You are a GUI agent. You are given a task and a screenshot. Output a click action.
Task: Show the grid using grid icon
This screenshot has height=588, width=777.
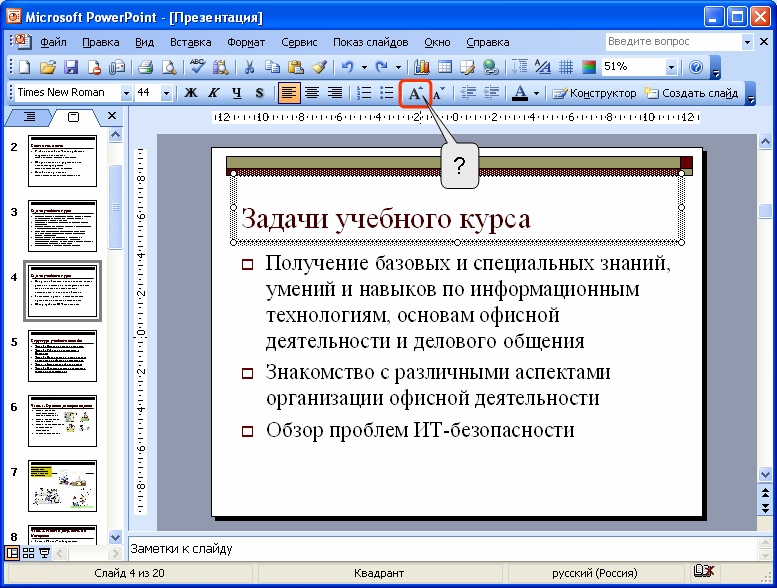[x=565, y=66]
